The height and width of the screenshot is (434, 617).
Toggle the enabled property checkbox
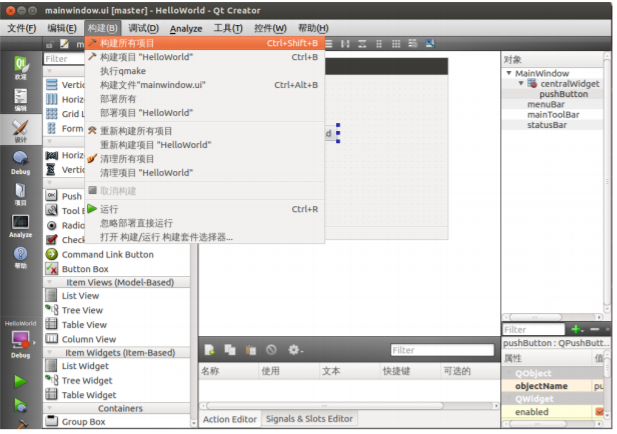pyautogui.click(x=599, y=412)
